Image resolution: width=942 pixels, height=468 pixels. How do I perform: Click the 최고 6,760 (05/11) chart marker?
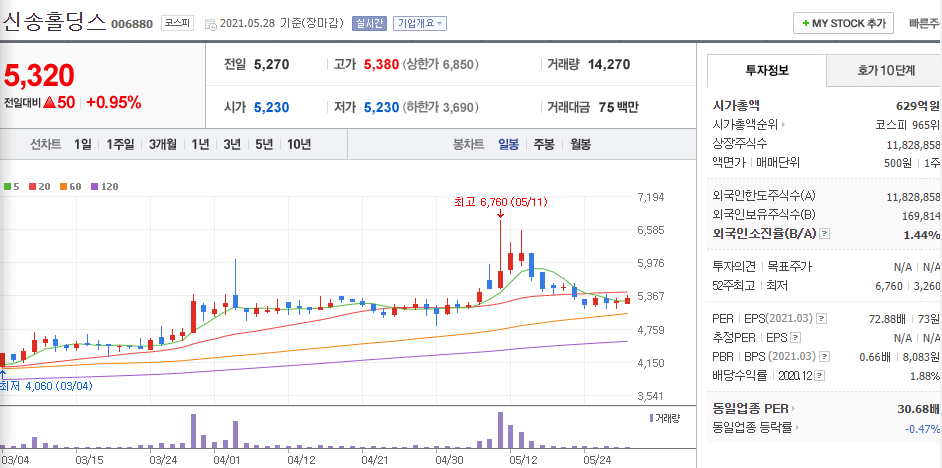point(502,203)
